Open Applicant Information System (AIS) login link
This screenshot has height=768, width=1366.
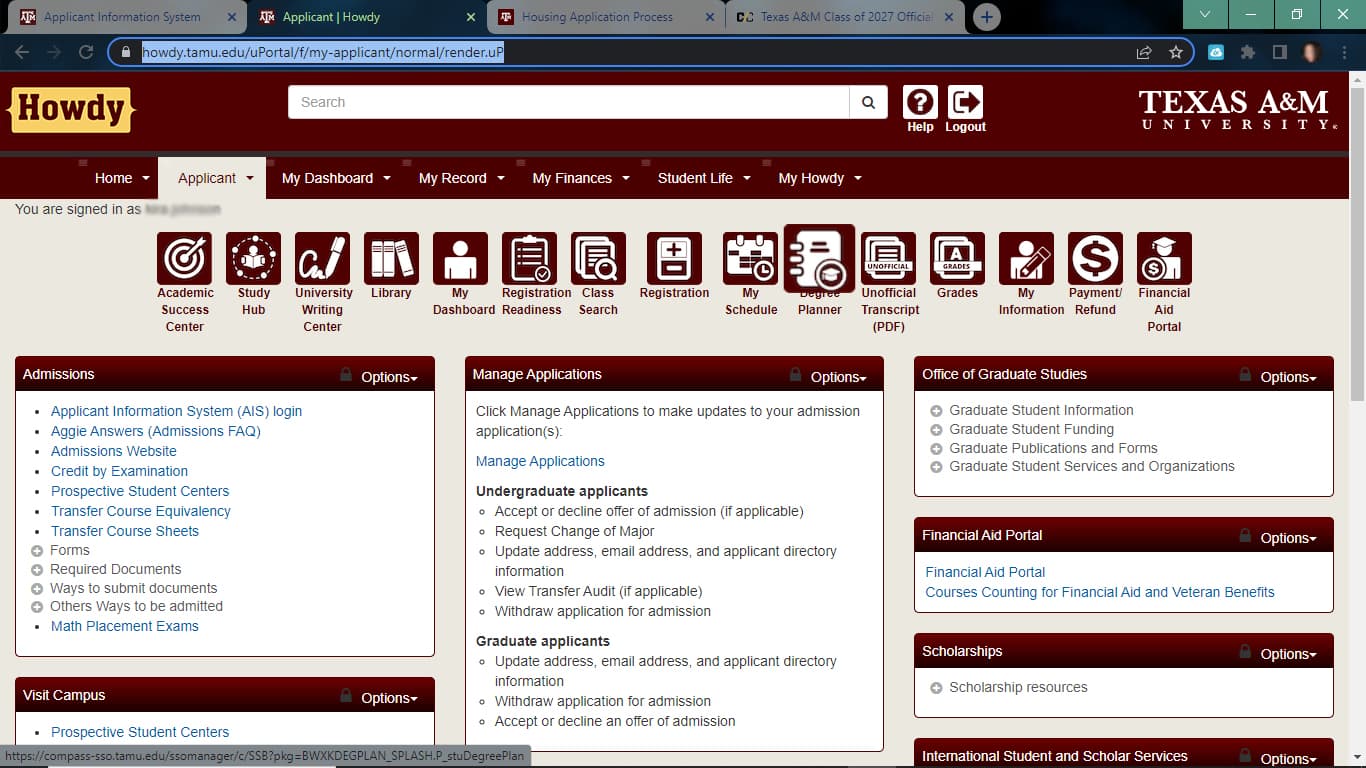176,411
